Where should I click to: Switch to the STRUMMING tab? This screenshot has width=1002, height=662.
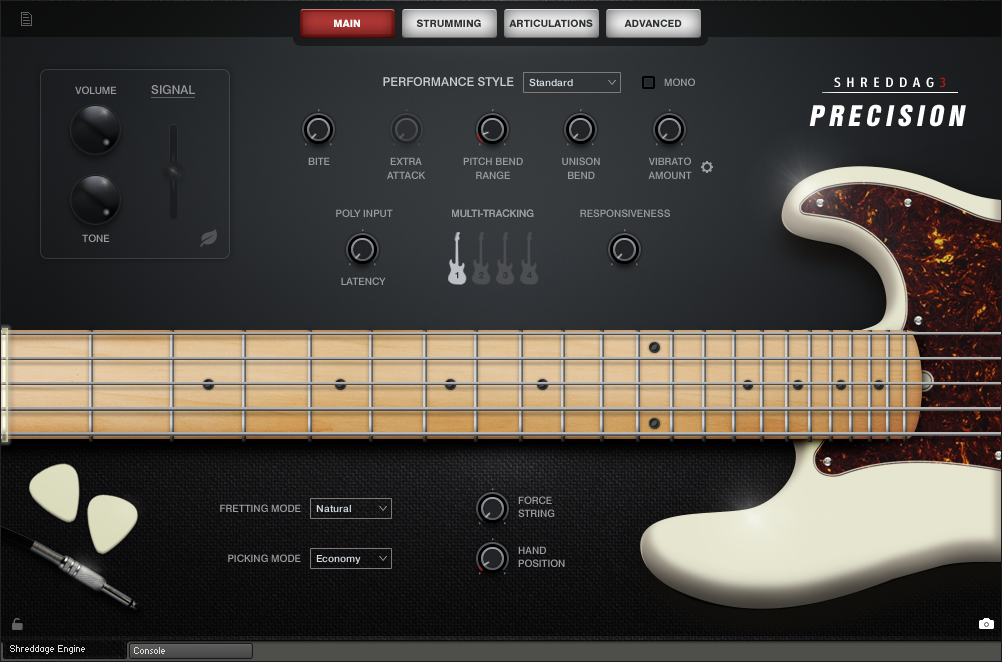449,22
